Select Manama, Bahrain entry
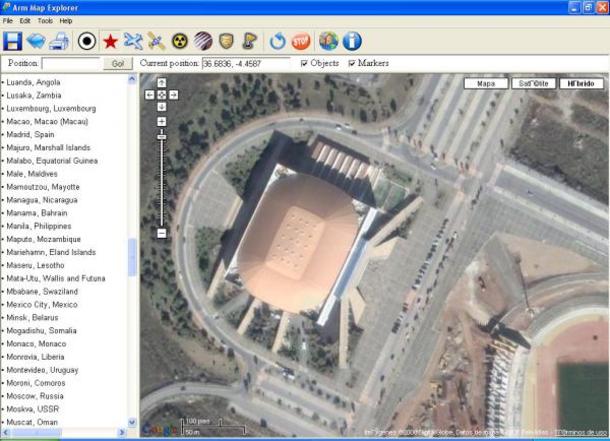This screenshot has height=441, width=610. tap(37, 213)
